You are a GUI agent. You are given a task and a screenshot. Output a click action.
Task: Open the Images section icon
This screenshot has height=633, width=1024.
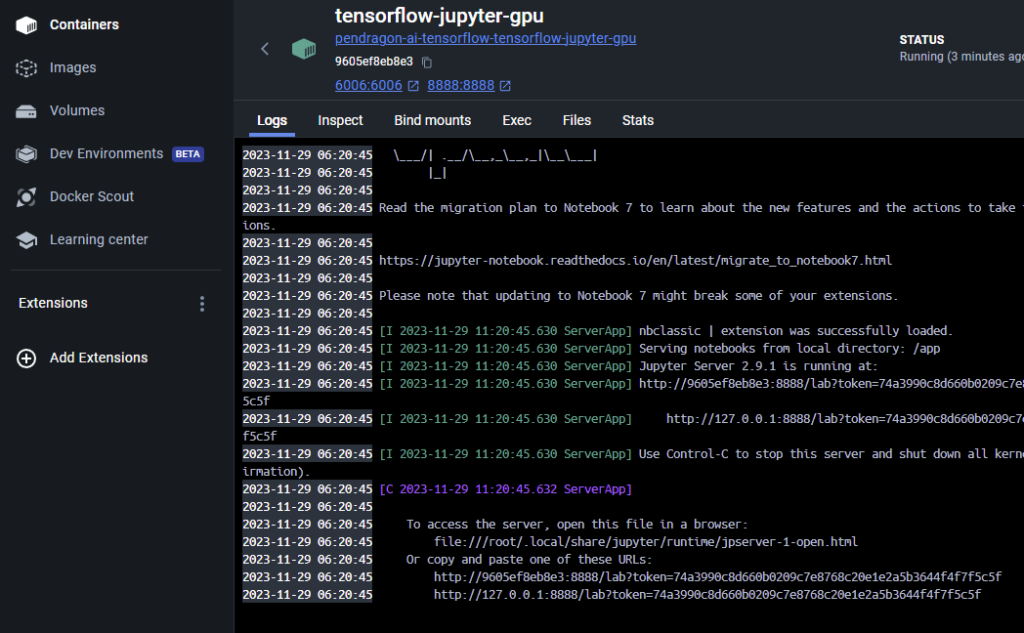pyautogui.click(x=26, y=68)
